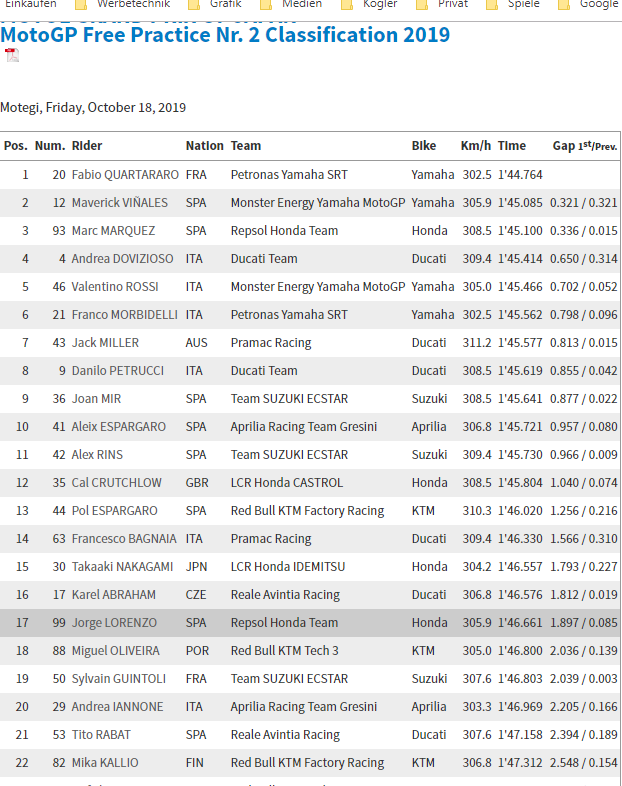Click rider name Danilo PETRUCCI
This screenshot has width=622, height=786.
click(118, 371)
